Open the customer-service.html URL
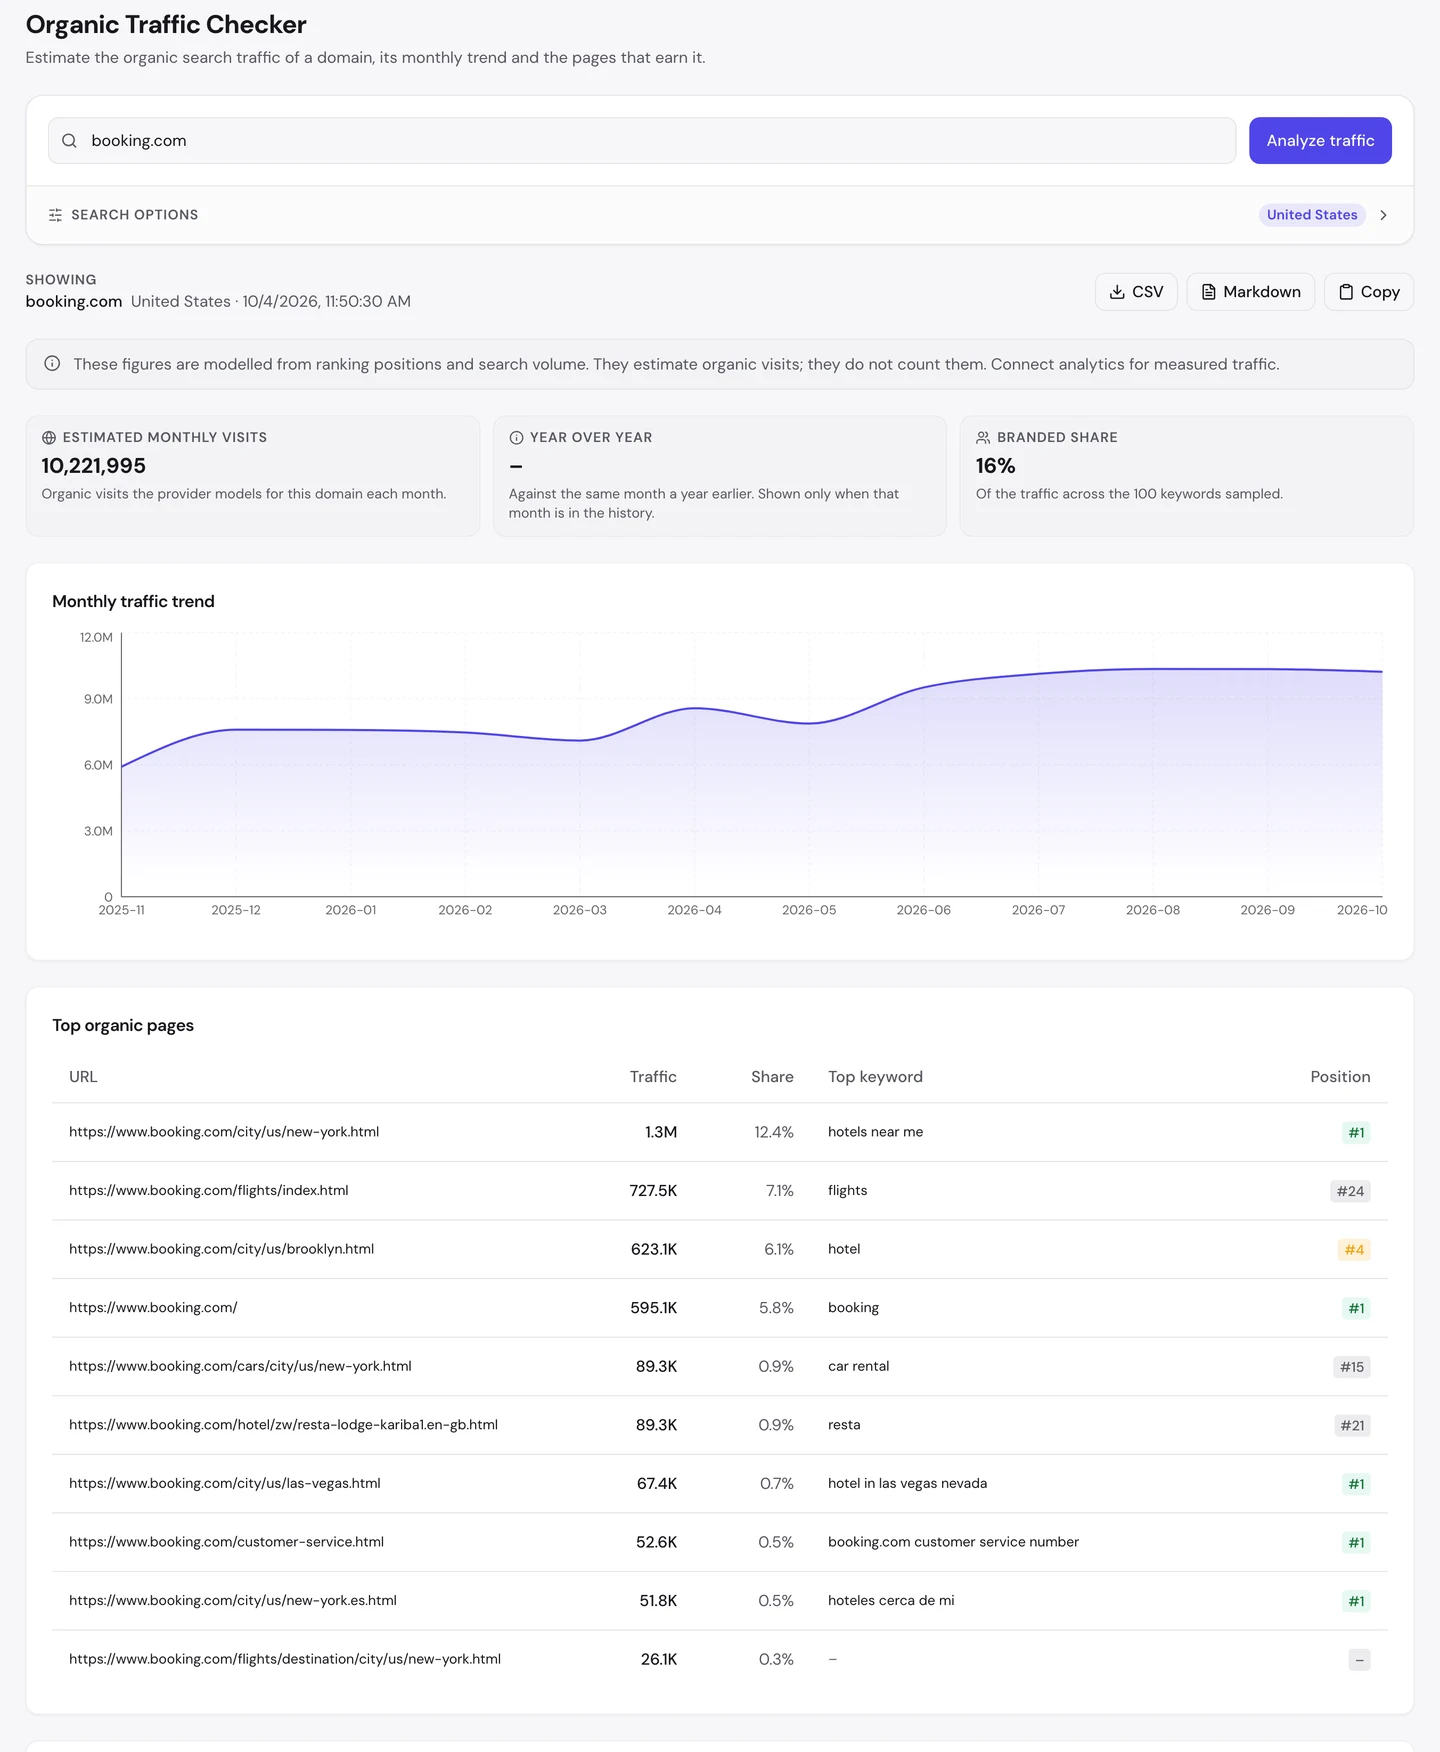Viewport: 1440px width, 1752px height. click(x=227, y=1542)
